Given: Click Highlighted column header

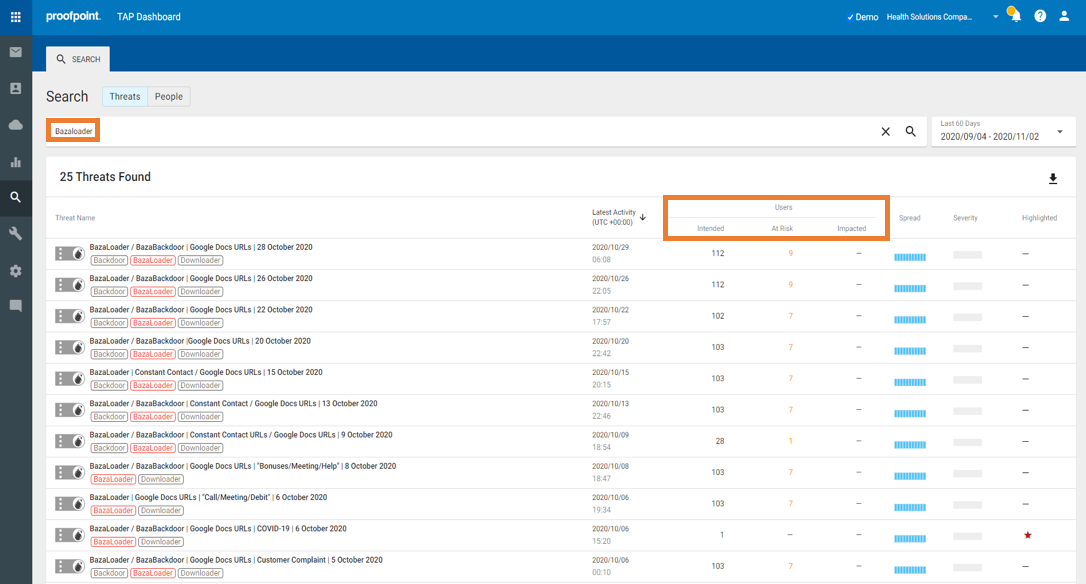Looking at the screenshot, I should click(x=1040, y=218).
